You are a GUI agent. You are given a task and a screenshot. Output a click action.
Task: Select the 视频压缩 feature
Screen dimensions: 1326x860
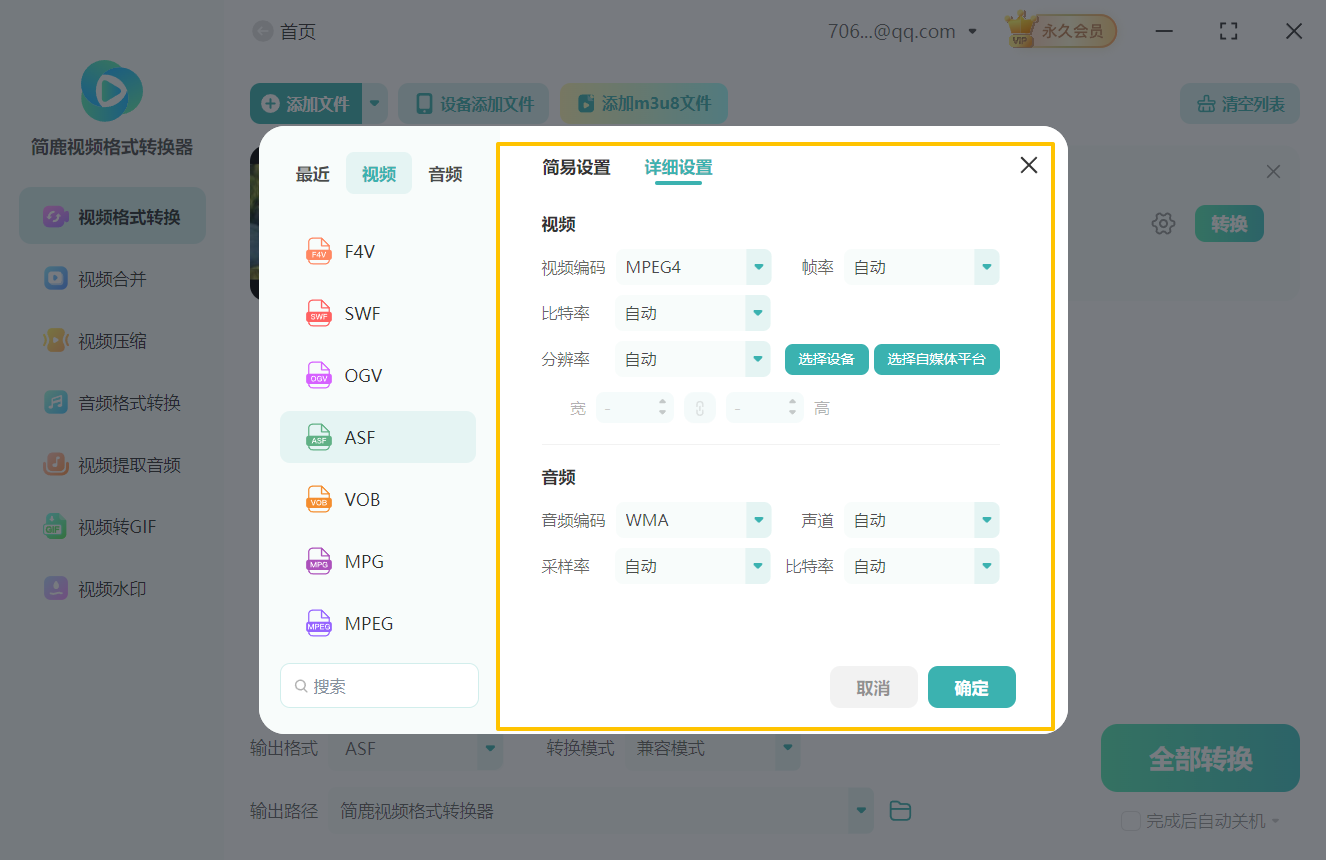point(111,340)
